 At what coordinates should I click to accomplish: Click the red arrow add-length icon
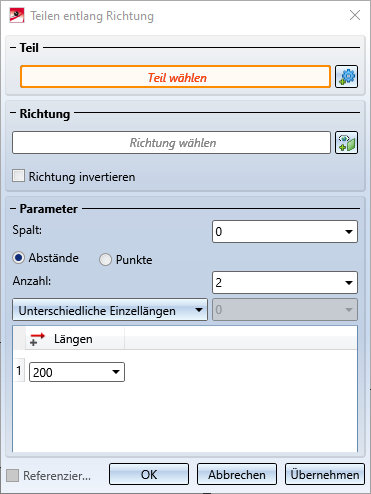[x=37, y=339]
